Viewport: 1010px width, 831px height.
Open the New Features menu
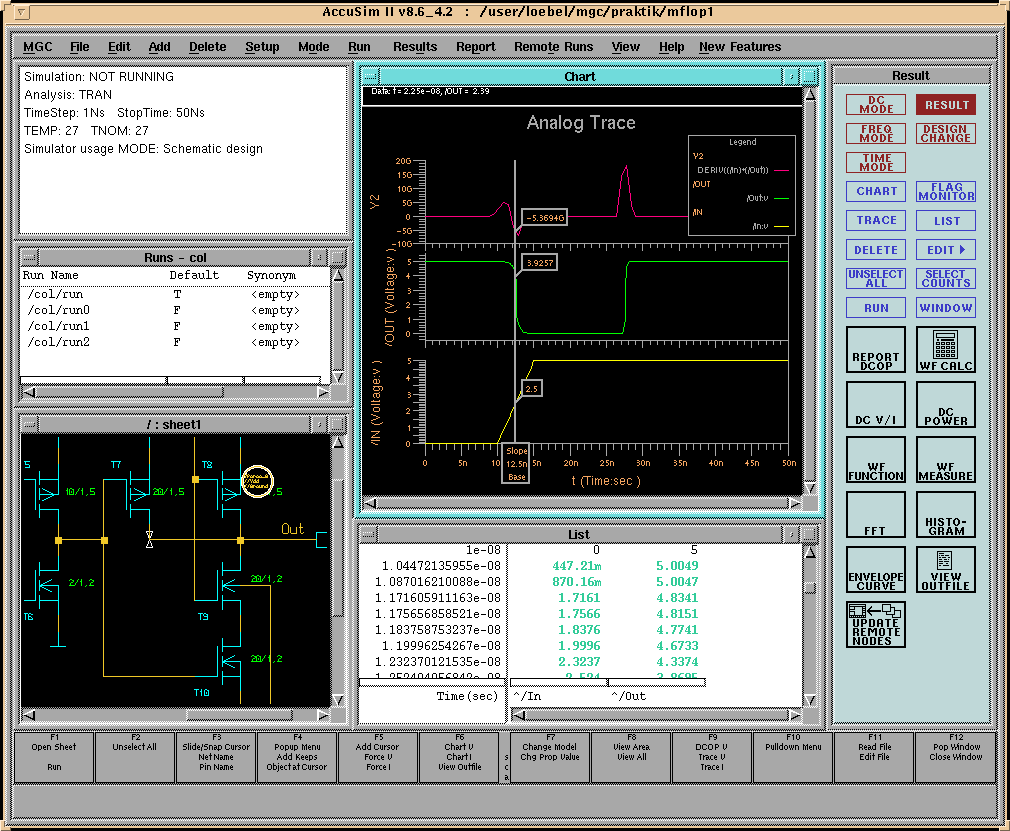tap(740, 47)
